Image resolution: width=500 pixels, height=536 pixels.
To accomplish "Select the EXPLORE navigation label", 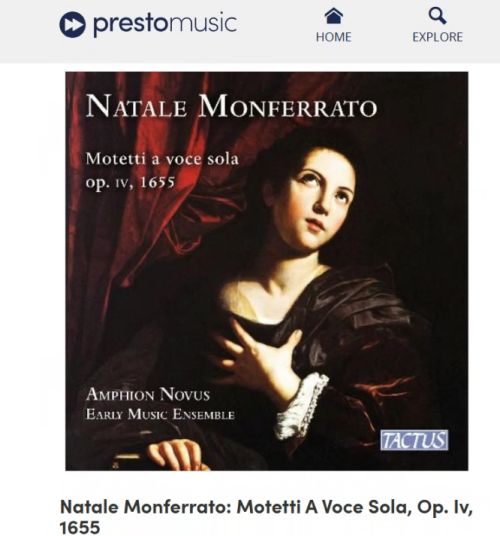I will point(437,37).
